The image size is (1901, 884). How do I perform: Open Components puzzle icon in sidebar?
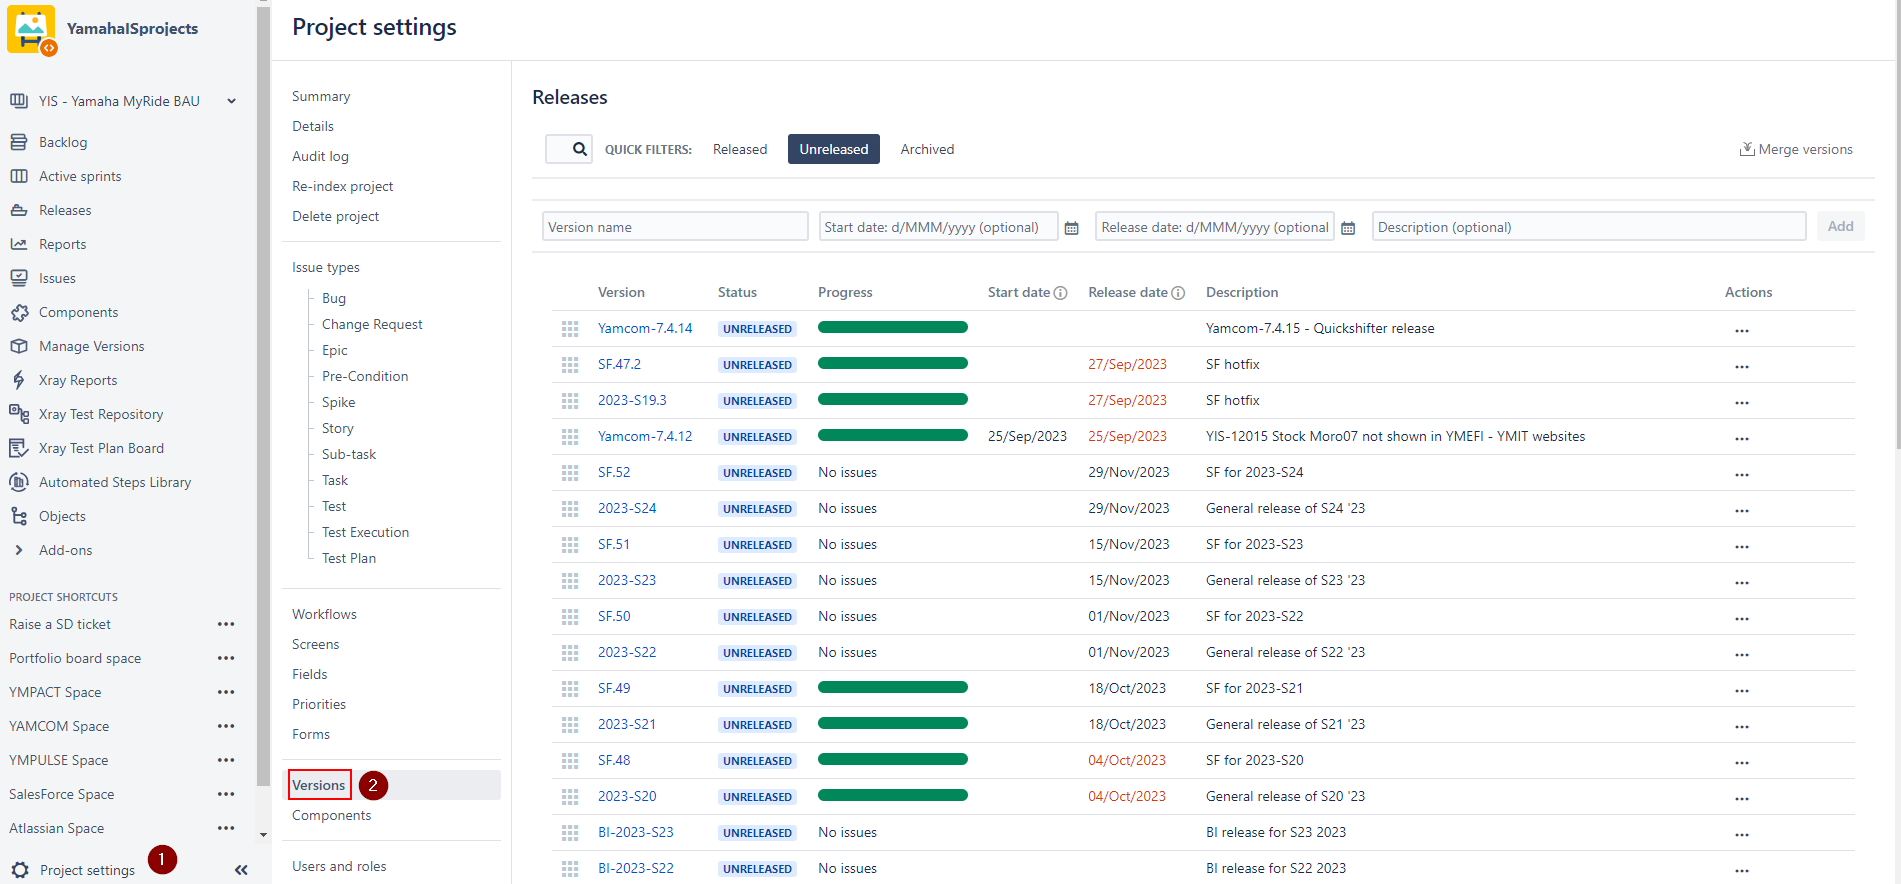coord(19,312)
